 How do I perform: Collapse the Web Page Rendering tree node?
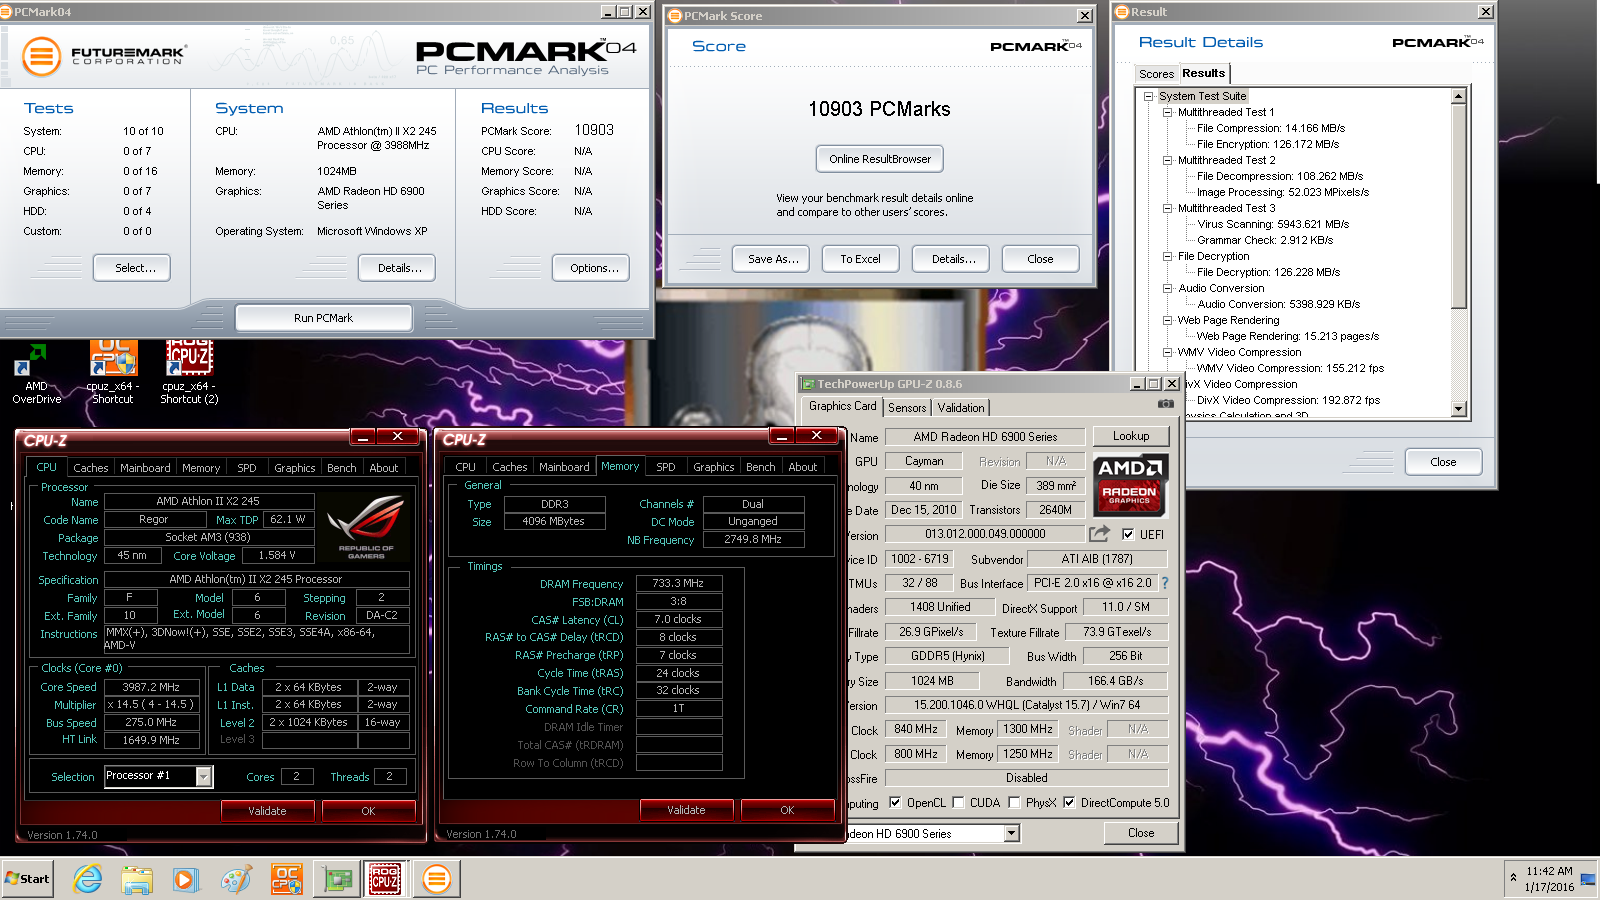click(1167, 320)
